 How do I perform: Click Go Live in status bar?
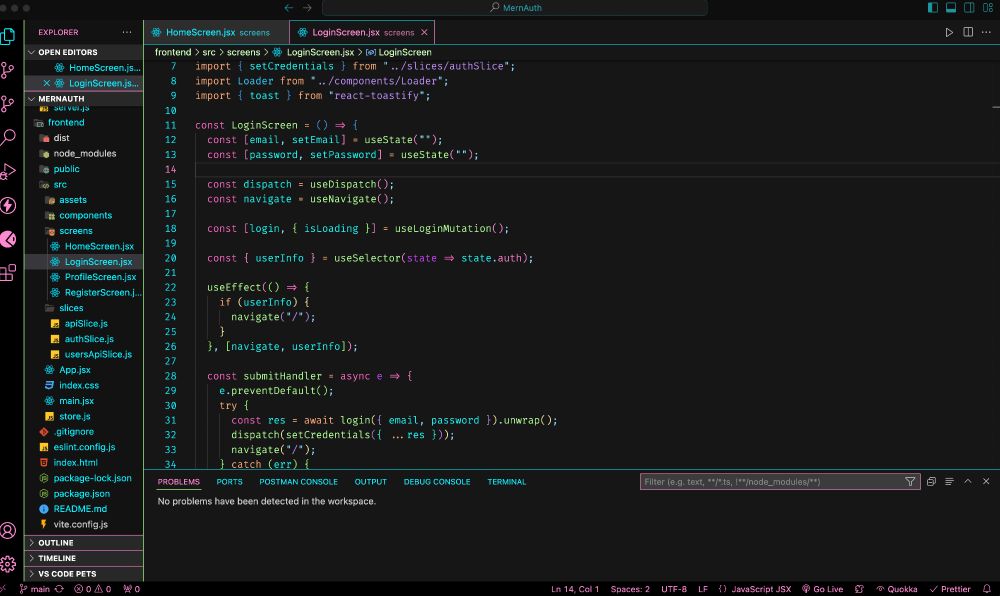(x=823, y=589)
